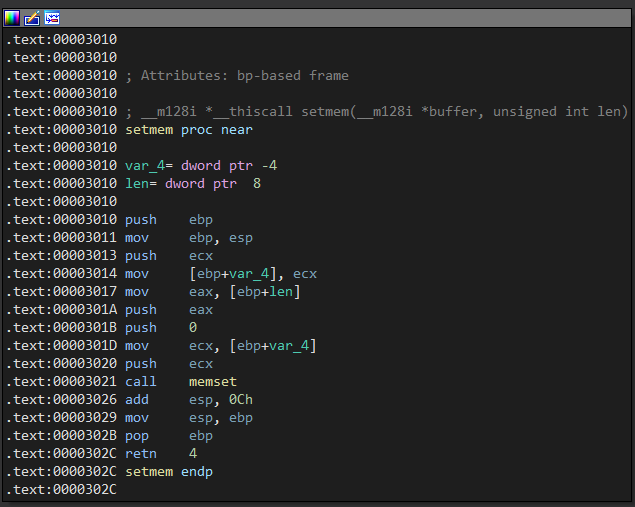Image resolution: width=635 pixels, height=507 pixels.
Task: Click the 'push eax' instruction
Action: tap(169, 310)
